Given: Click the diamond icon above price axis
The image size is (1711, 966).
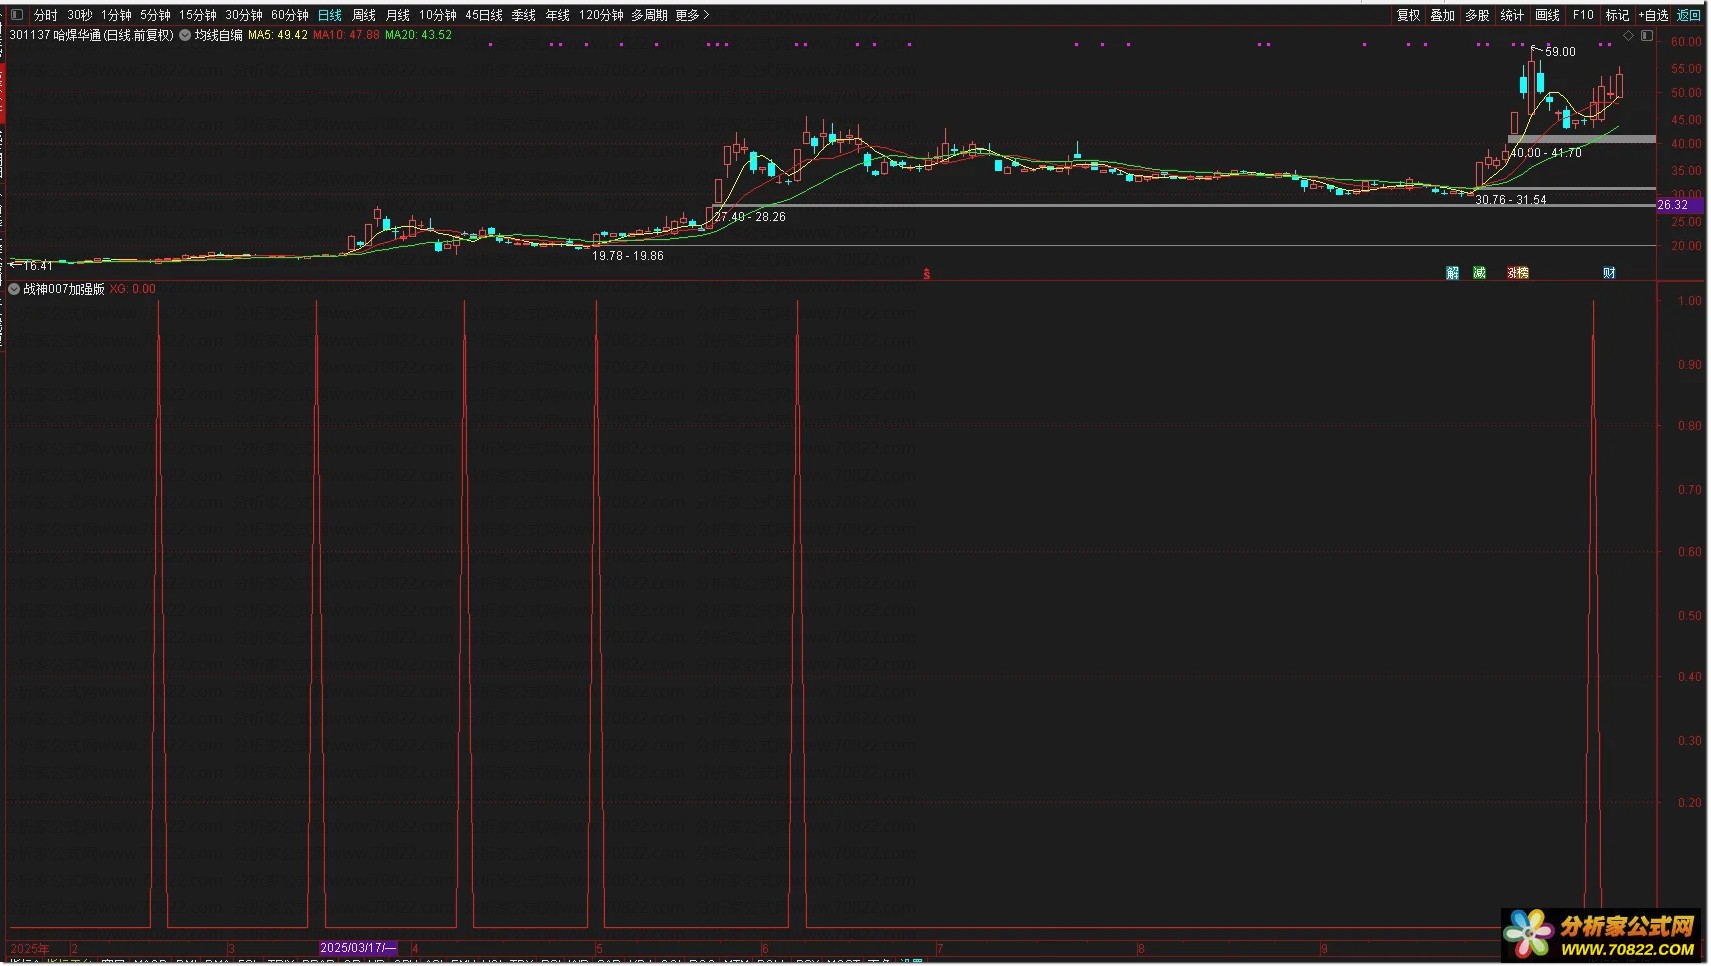Looking at the screenshot, I should click(x=1628, y=36).
